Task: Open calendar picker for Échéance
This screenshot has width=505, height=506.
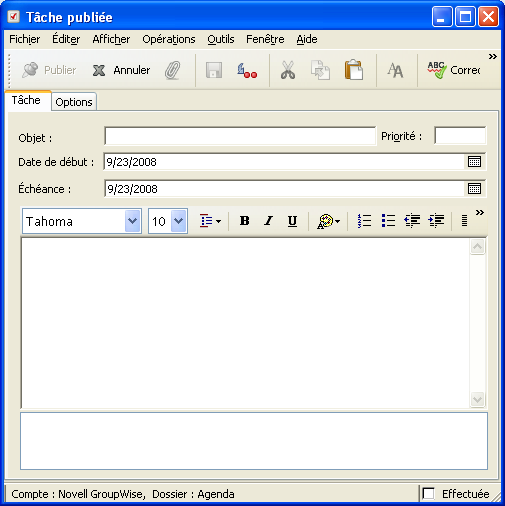Action: pyautogui.click(x=474, y=189)
